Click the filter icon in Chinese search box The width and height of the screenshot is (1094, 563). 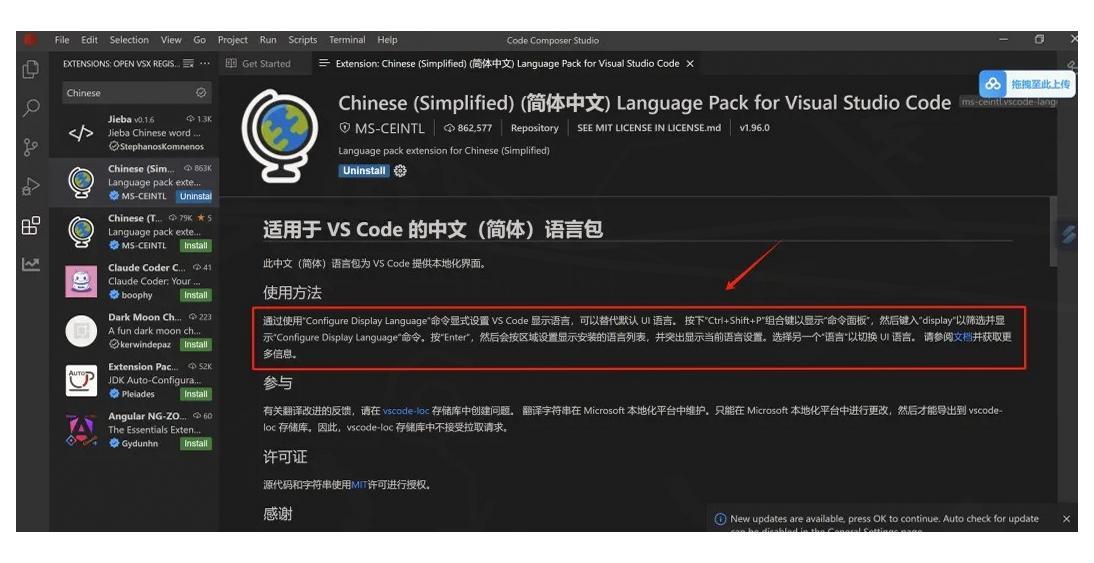[x=201, y=93]
